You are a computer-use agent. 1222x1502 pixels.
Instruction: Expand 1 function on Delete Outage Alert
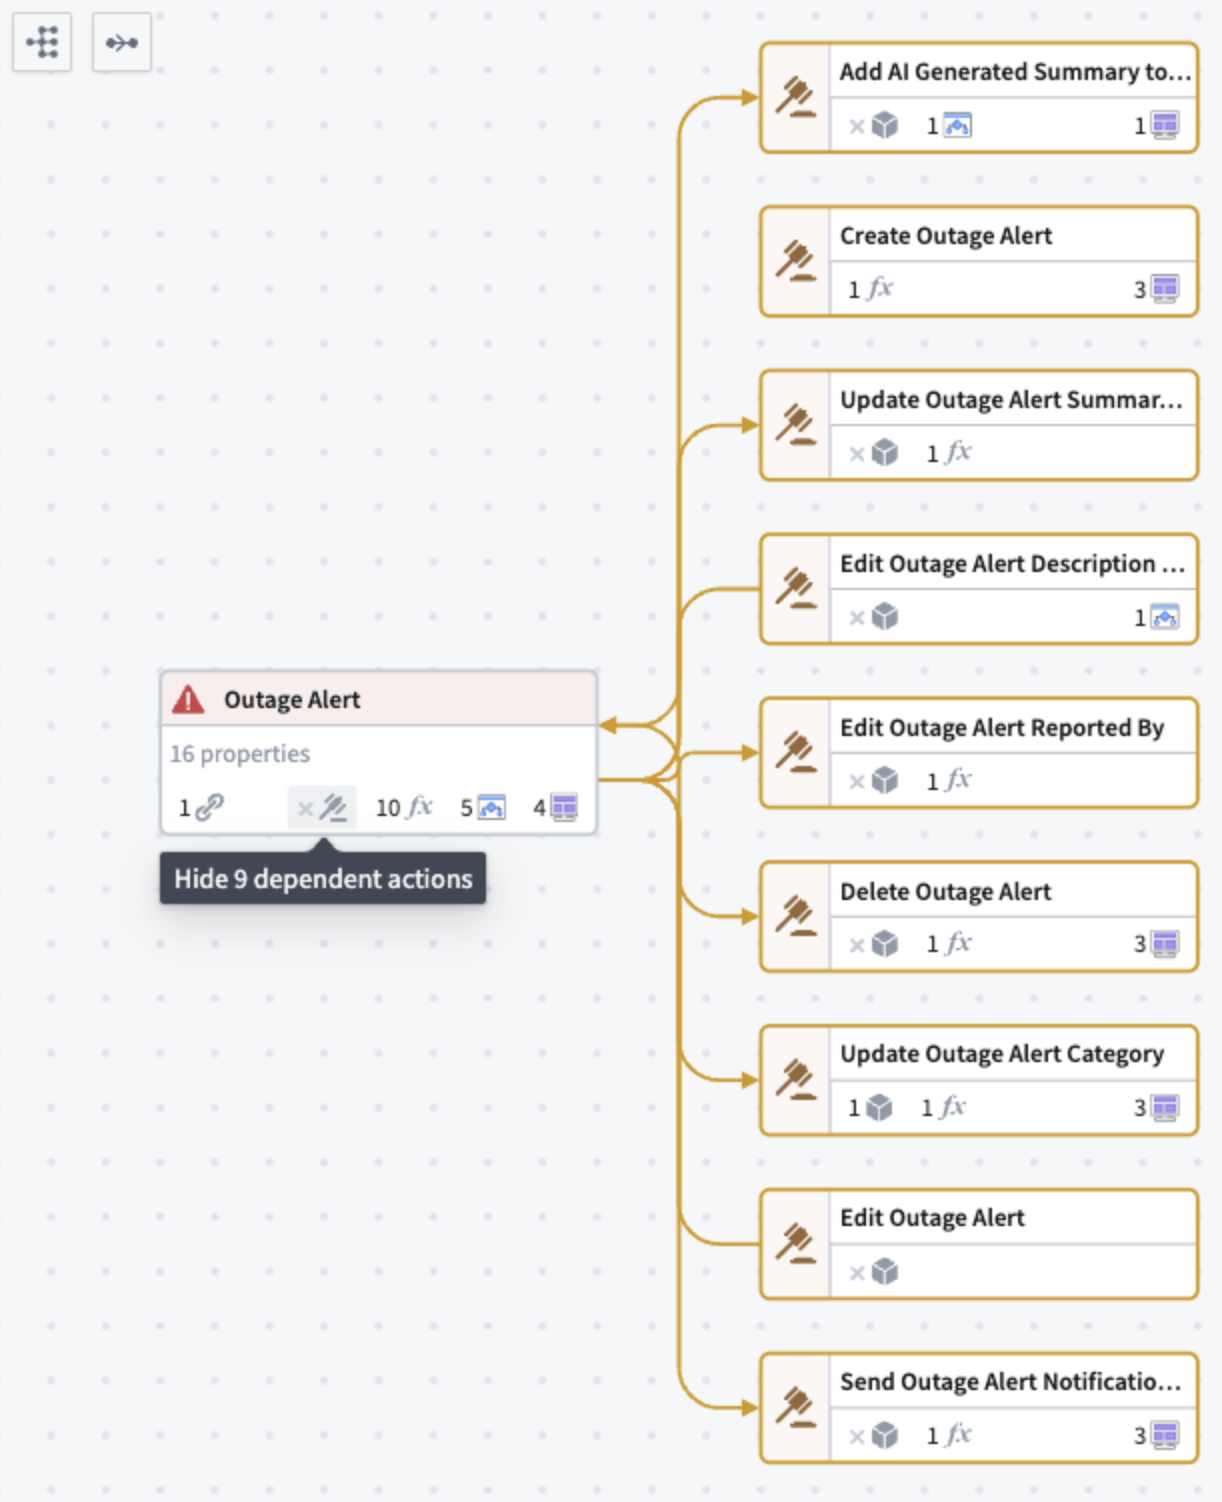pos(948,944)
